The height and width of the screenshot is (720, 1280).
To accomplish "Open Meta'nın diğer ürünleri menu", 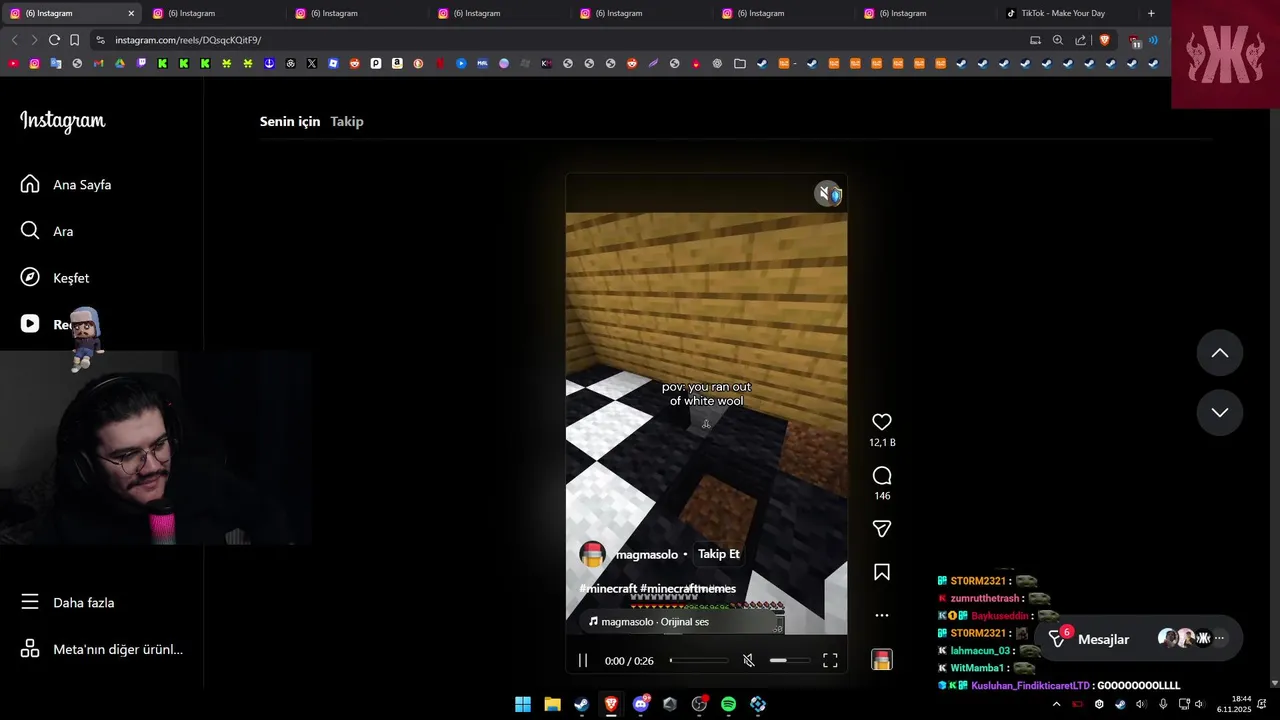I will click(102, 649).
